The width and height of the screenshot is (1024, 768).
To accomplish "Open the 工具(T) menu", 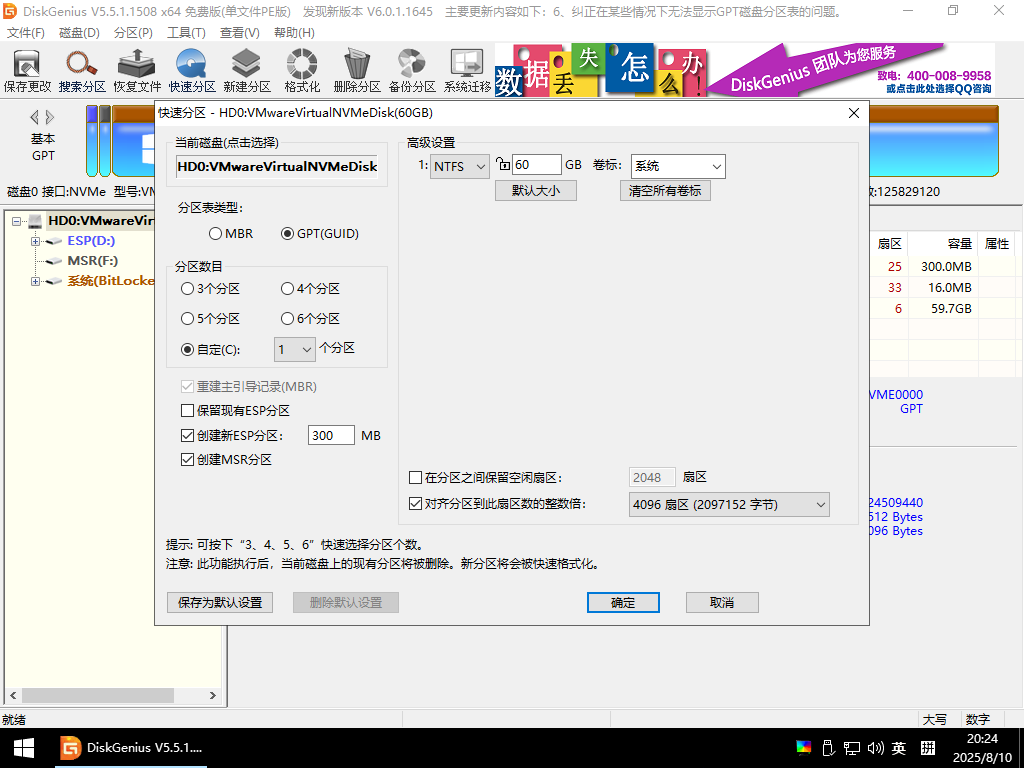I will point(186,33).
